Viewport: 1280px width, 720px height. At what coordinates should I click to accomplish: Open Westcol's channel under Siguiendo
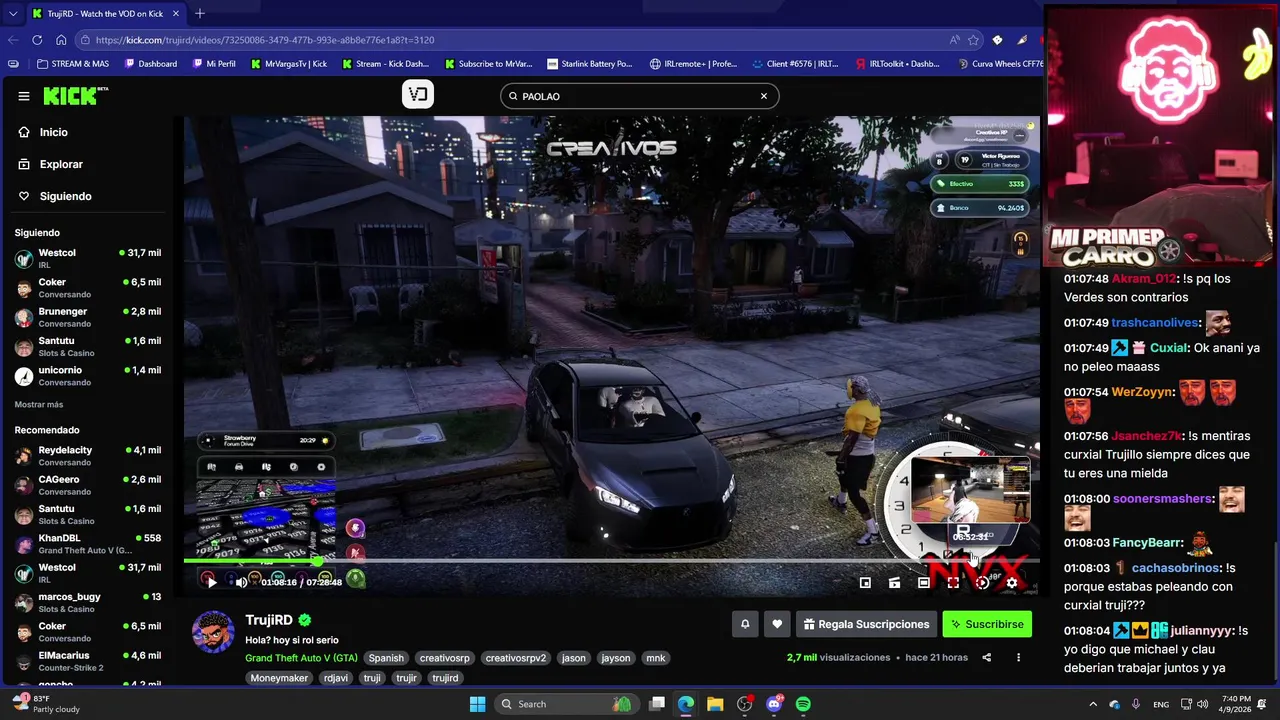tap(90, 258)
